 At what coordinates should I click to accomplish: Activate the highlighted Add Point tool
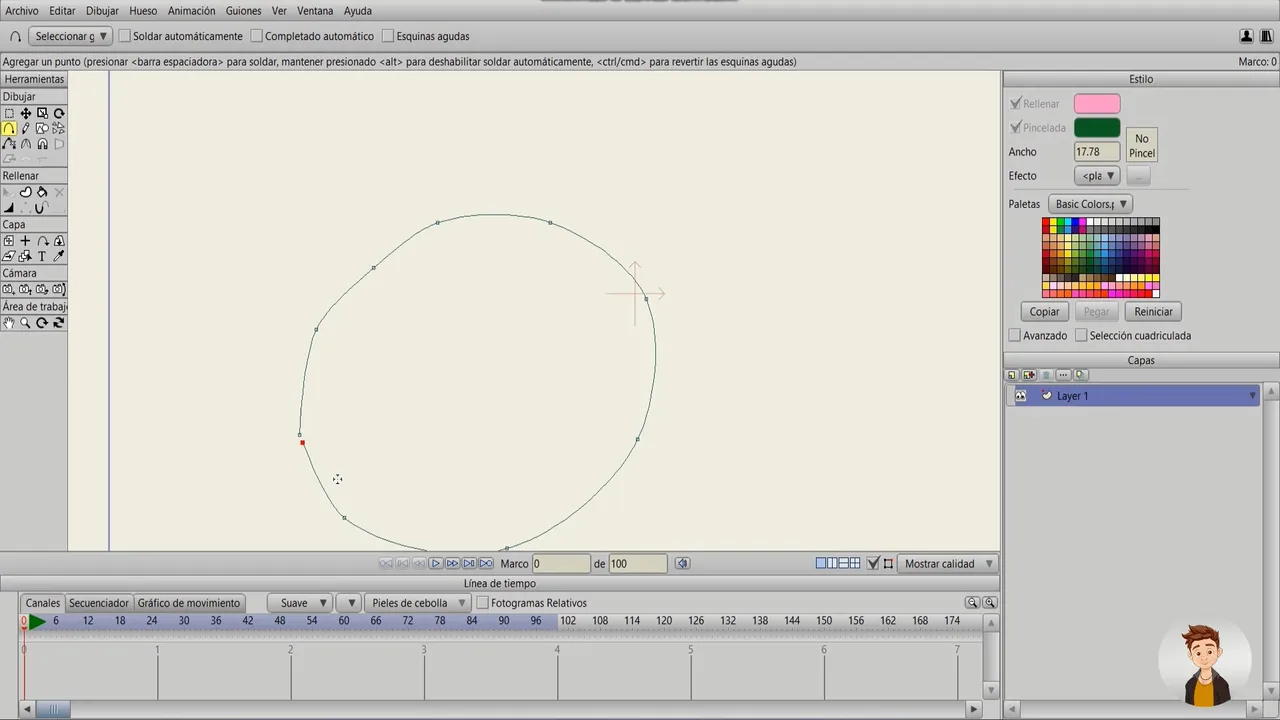coord(9,129)
